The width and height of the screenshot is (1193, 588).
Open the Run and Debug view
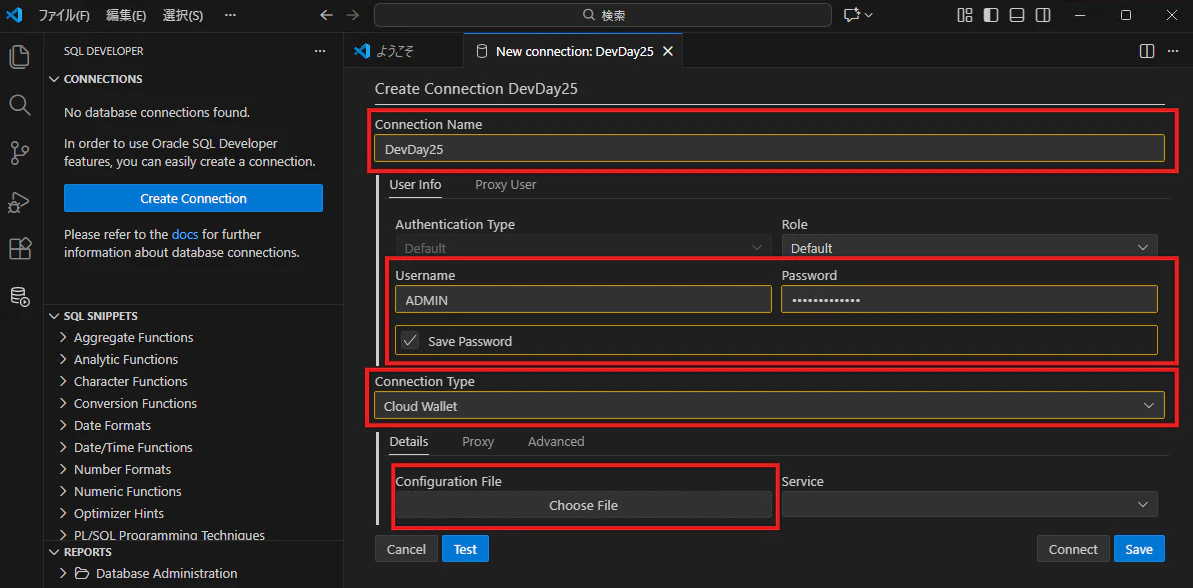tap(20, 201)
